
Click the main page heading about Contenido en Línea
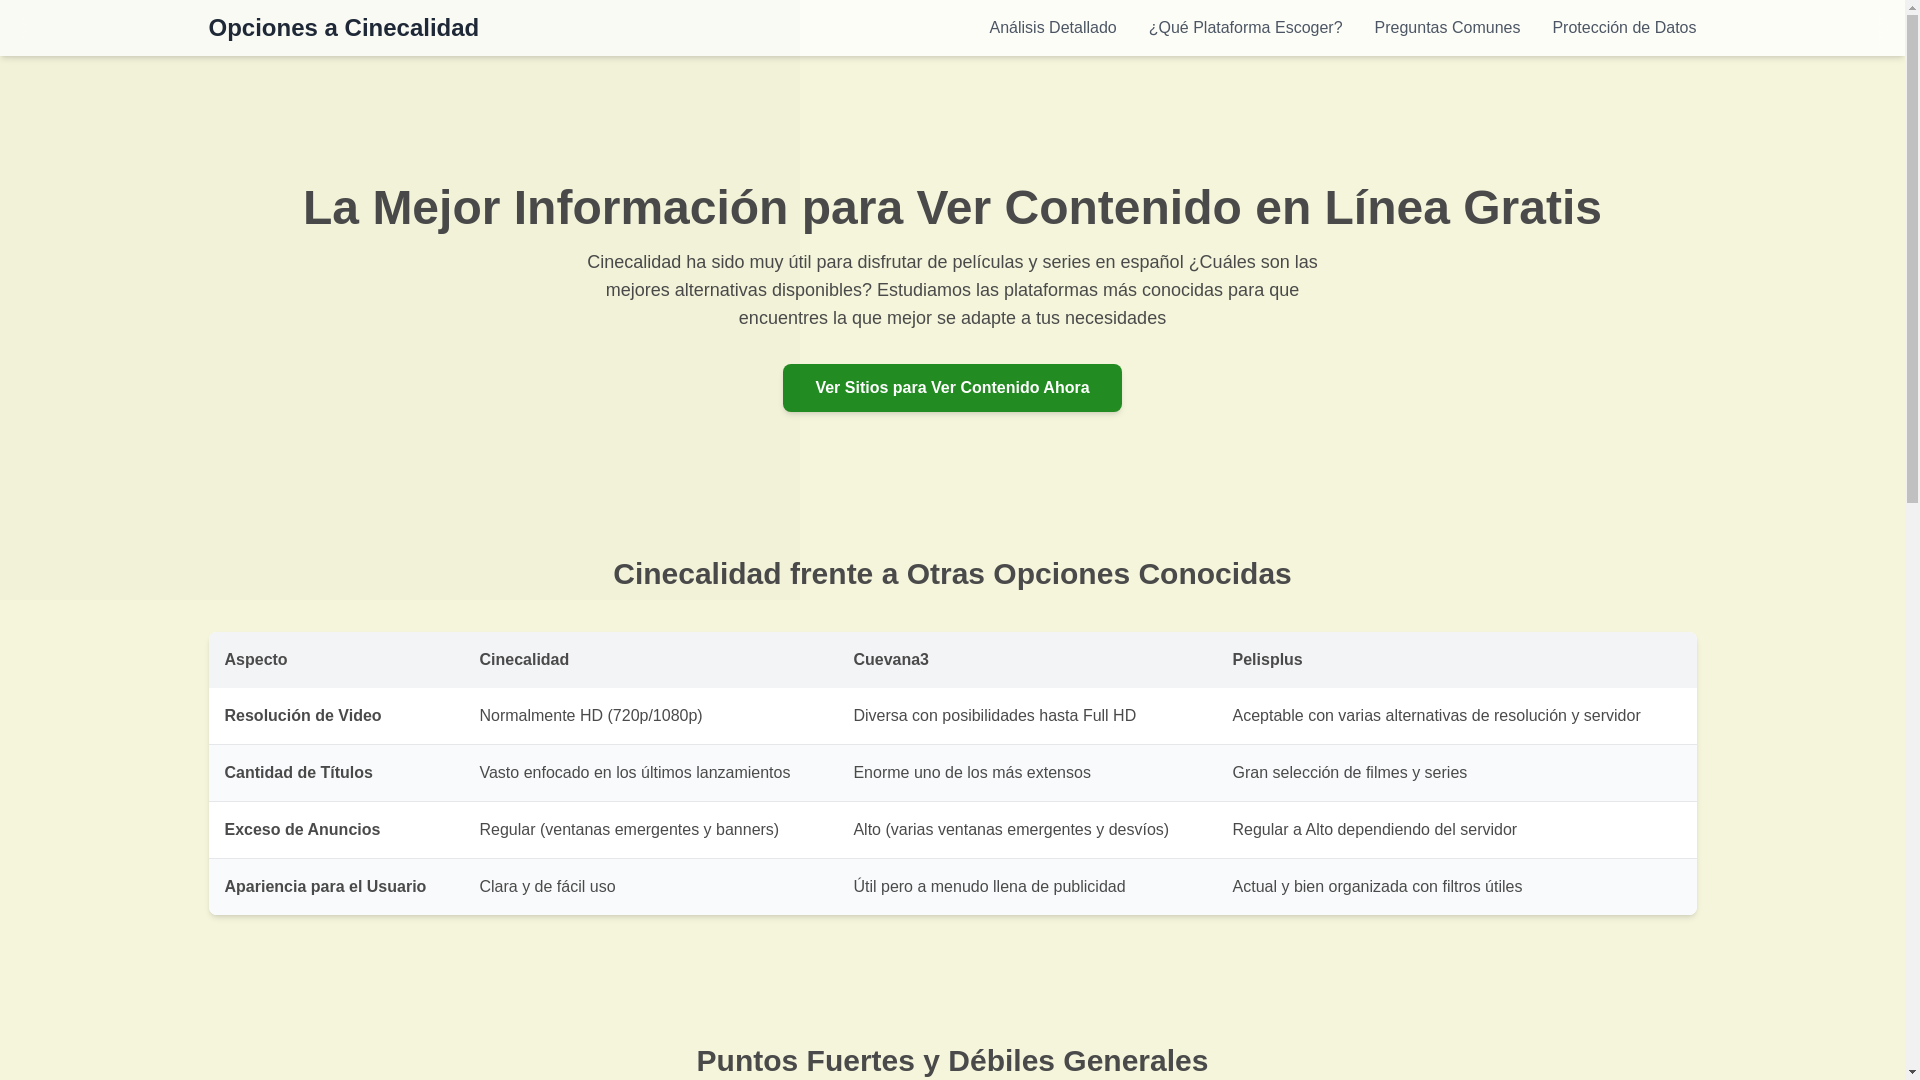point(952,207)
